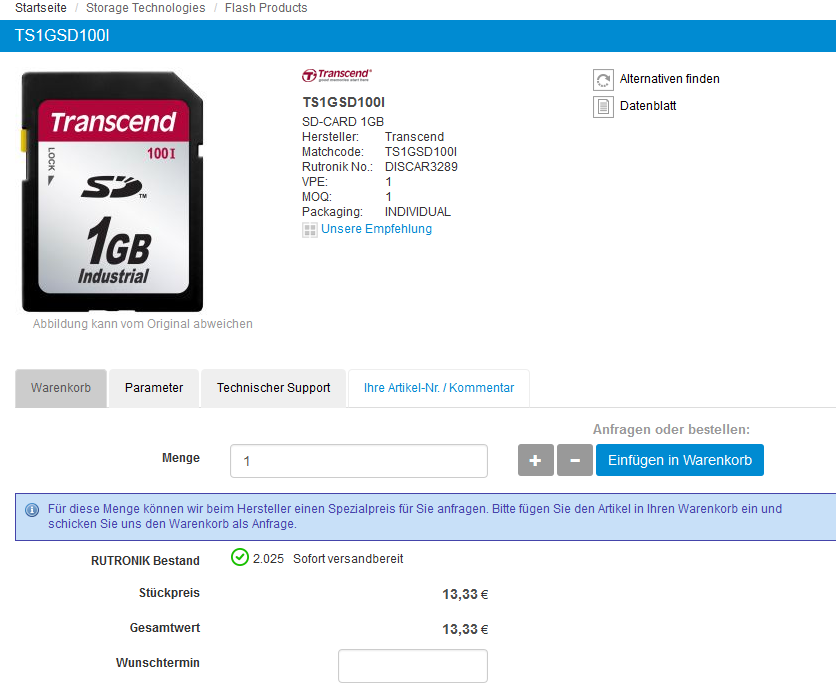Go to Startseite breadcrumb
Viewport: 836px width, 696px height.
[41, 8]
